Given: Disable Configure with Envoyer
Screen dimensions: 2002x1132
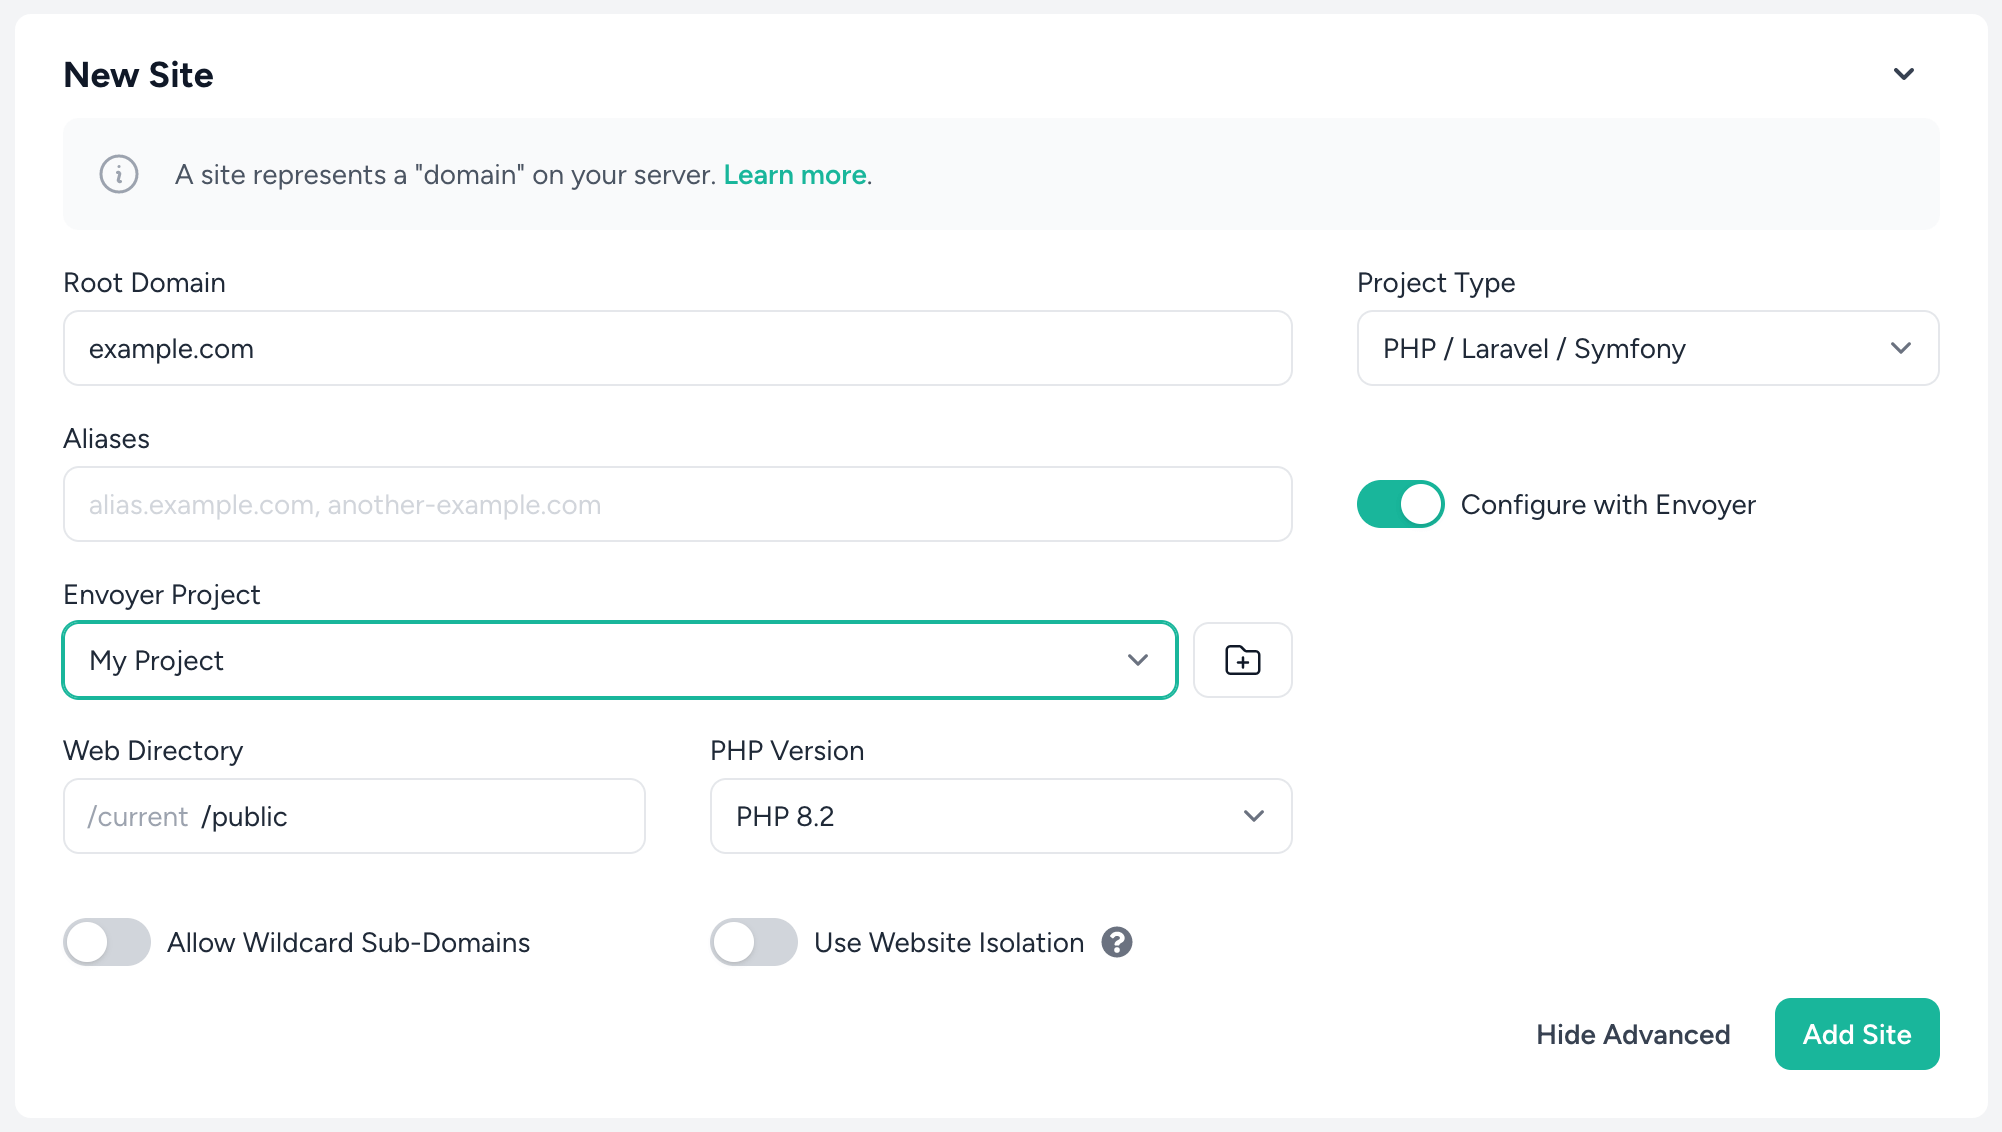Looking at the screenshot, I should click(x=1400, y=504).
